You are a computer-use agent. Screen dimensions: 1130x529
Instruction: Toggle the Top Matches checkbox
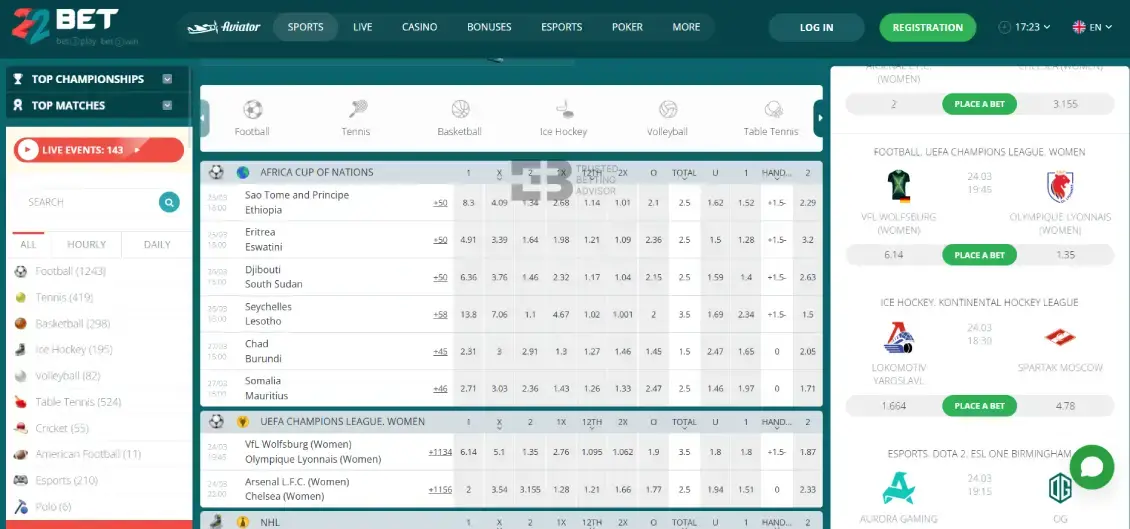pyautogui.click(x=167, y=105)
